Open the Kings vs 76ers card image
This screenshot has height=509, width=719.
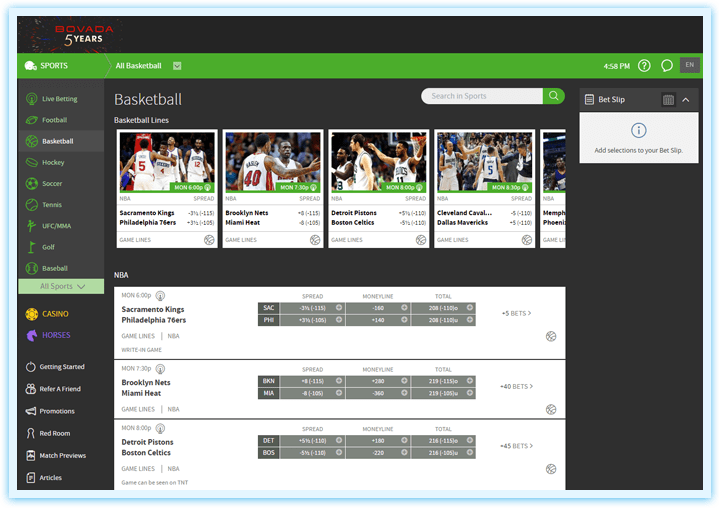coord(167,162)
